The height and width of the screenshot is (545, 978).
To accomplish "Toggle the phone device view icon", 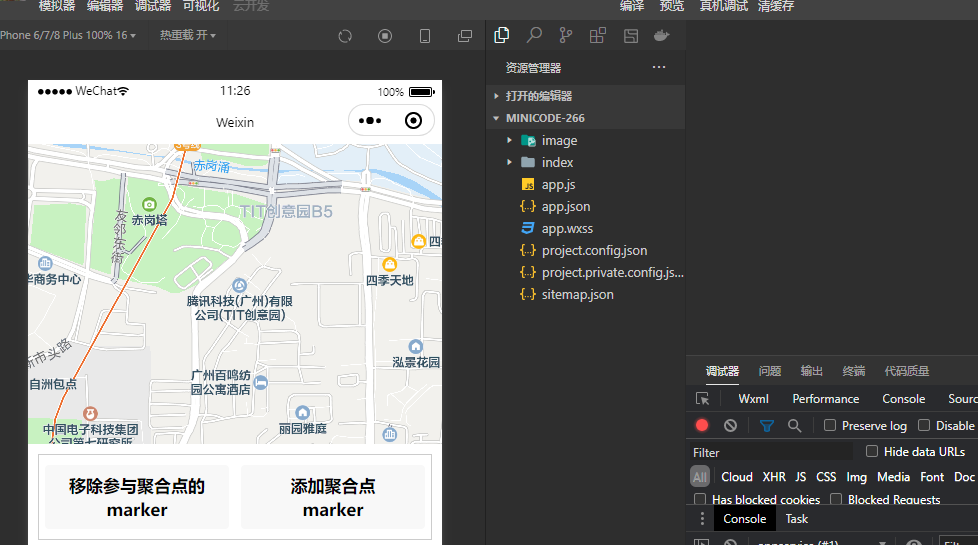I will pyautogui.click(x=425, y=36).
